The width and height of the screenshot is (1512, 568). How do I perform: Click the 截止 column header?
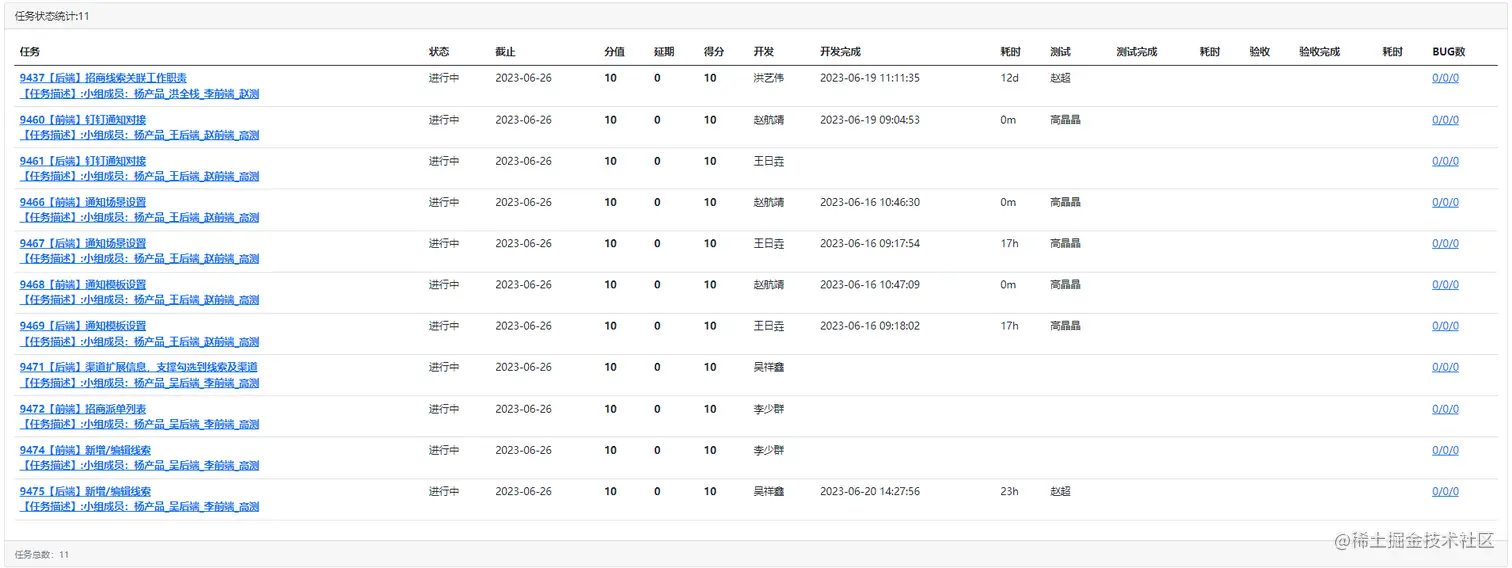click(x=505, y=52)
